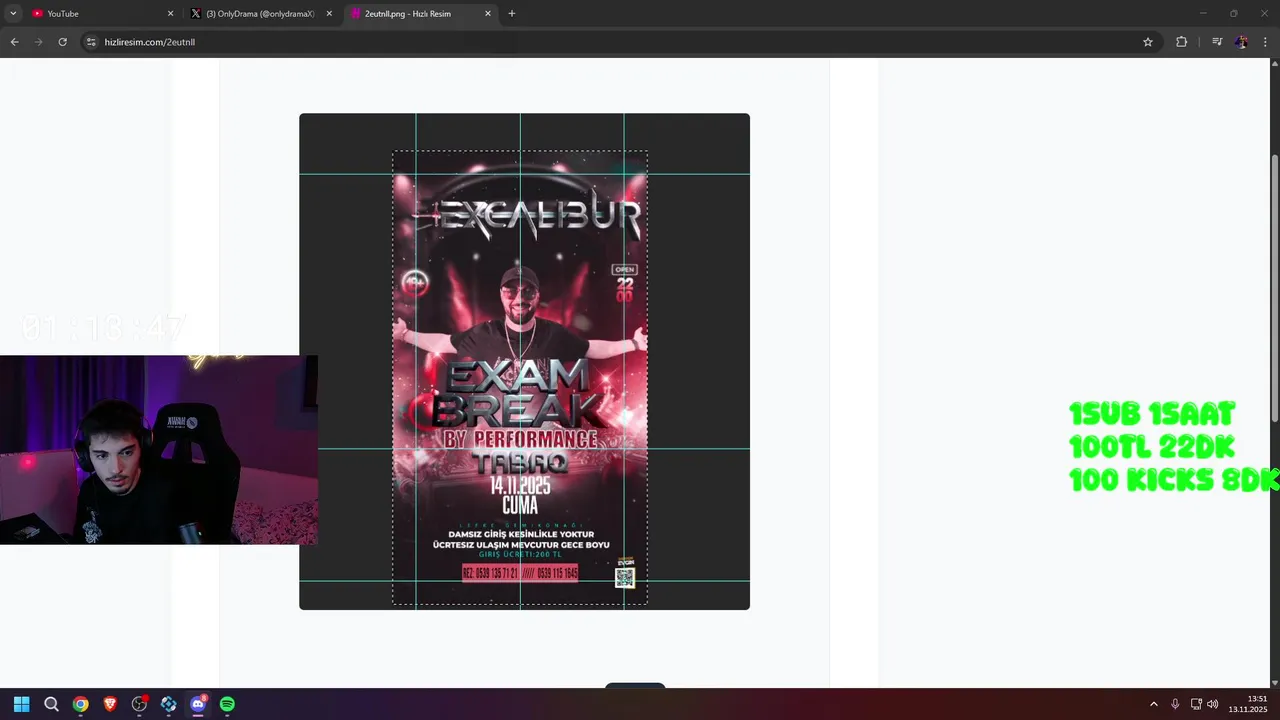1280x720 pixels.
Task: Open a new browser tab
Action: pos(512,14)
